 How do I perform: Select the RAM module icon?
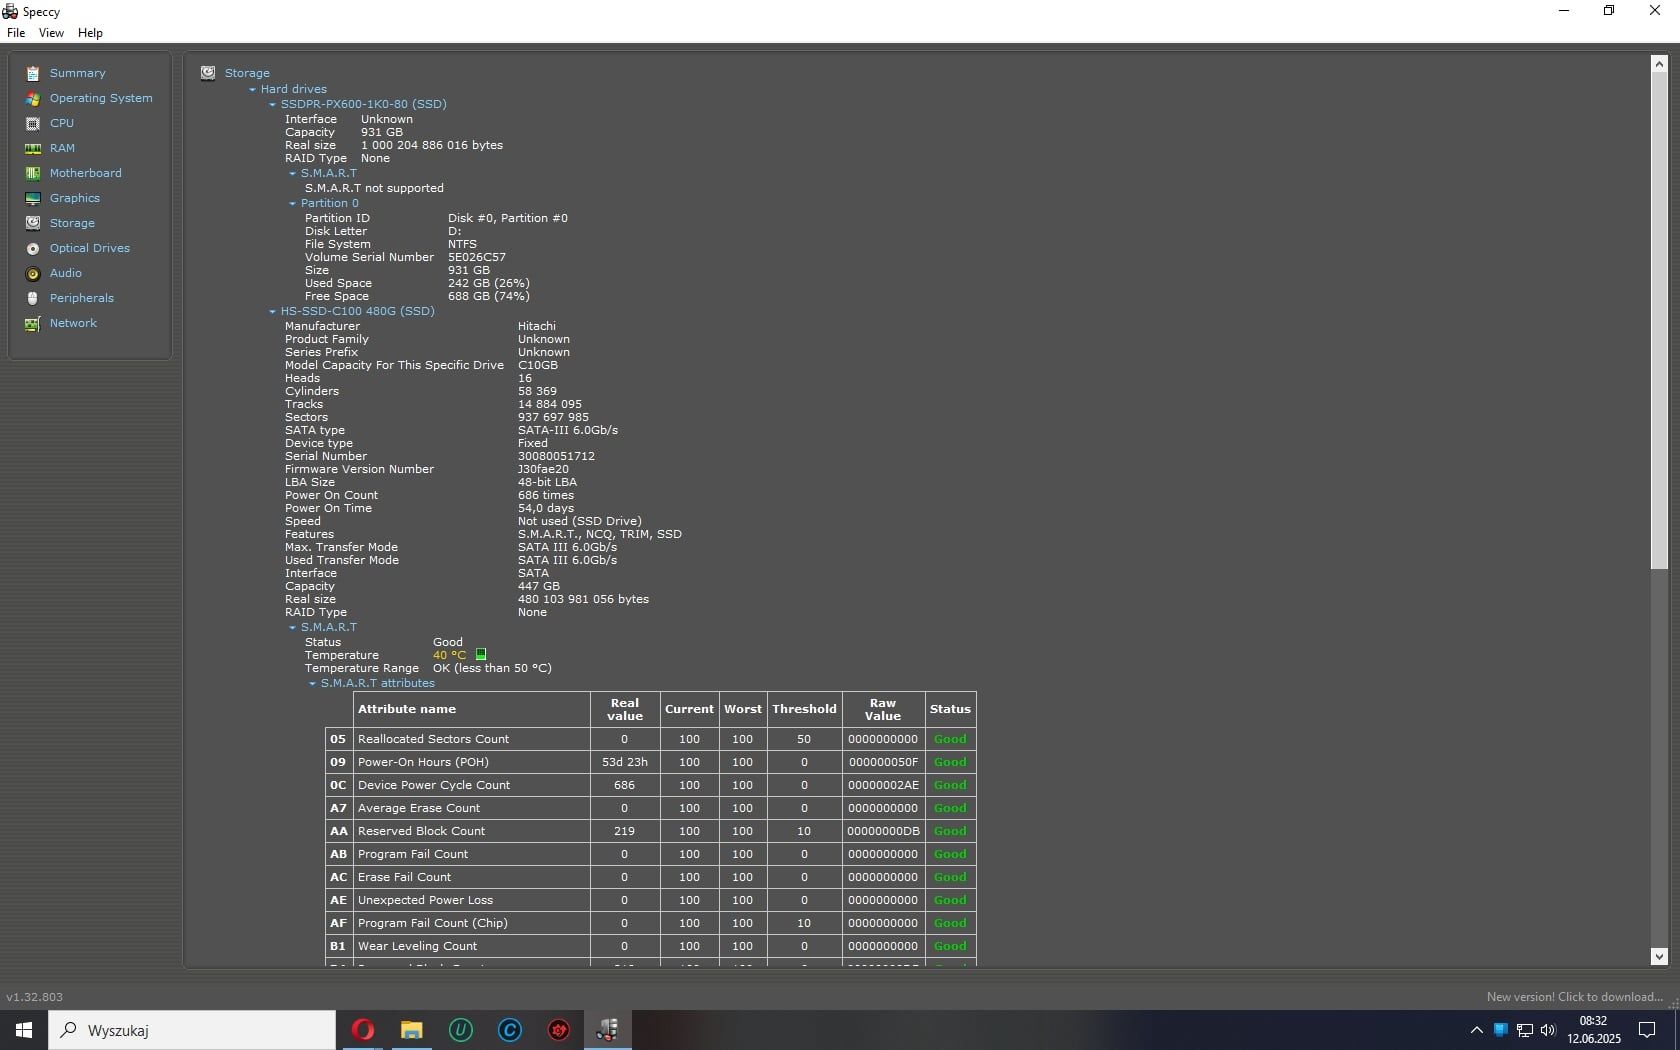[33, 148]
